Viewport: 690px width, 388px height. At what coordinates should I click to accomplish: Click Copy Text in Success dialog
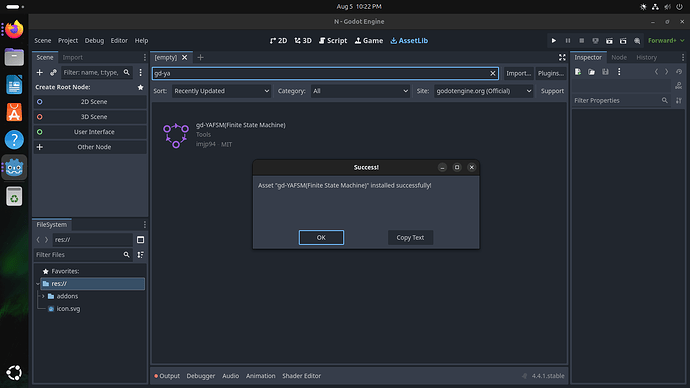pyautogui.click(x=410, y=238)
